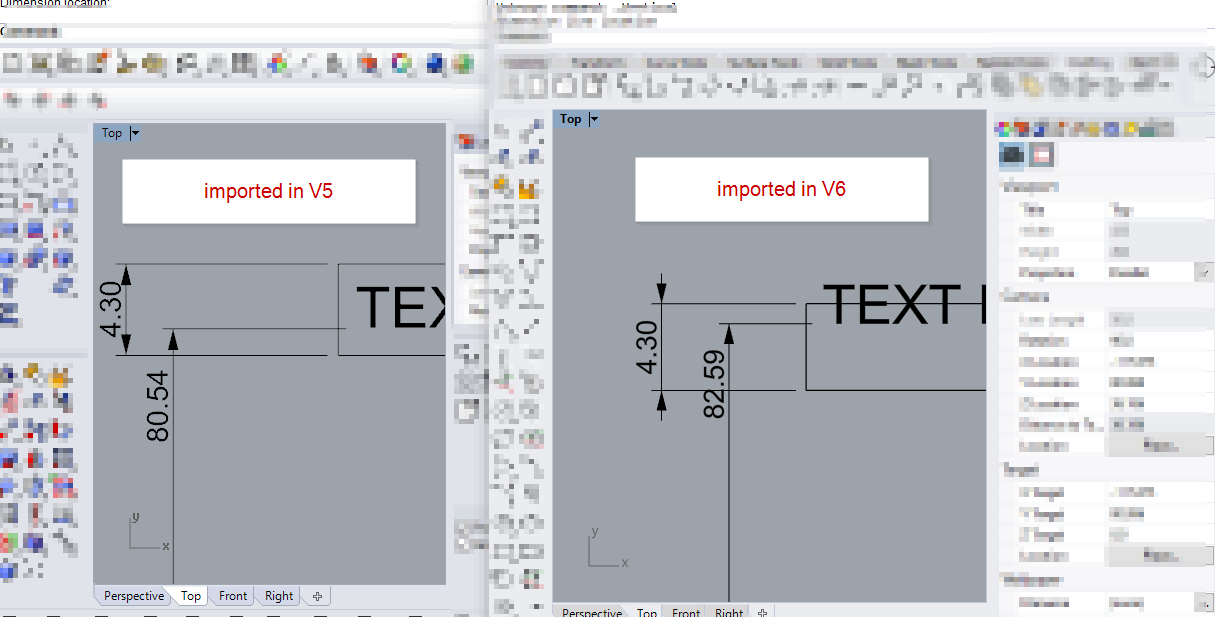Switch to Perspective tab in V5 window
Viewport: 1215px width, 617px height.
pos(133,596)
